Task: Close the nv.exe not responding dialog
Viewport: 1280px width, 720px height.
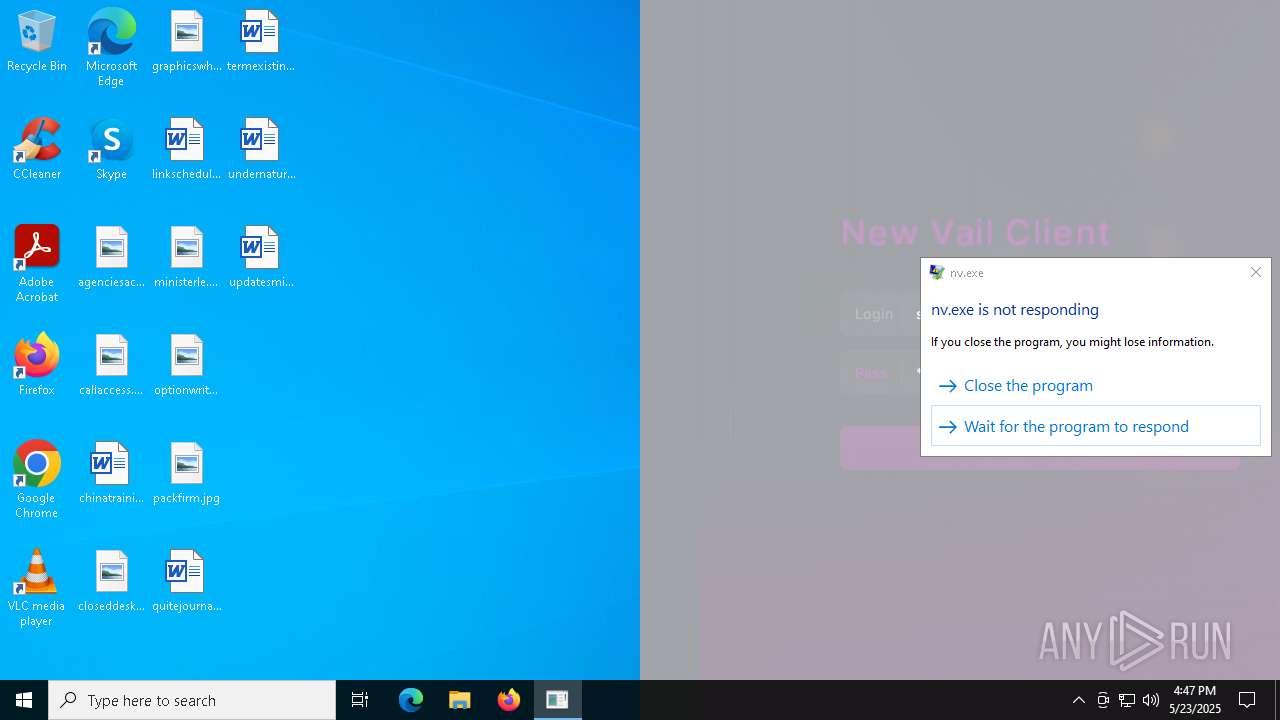Action: pyautogui.click(x=1256, y=272)
